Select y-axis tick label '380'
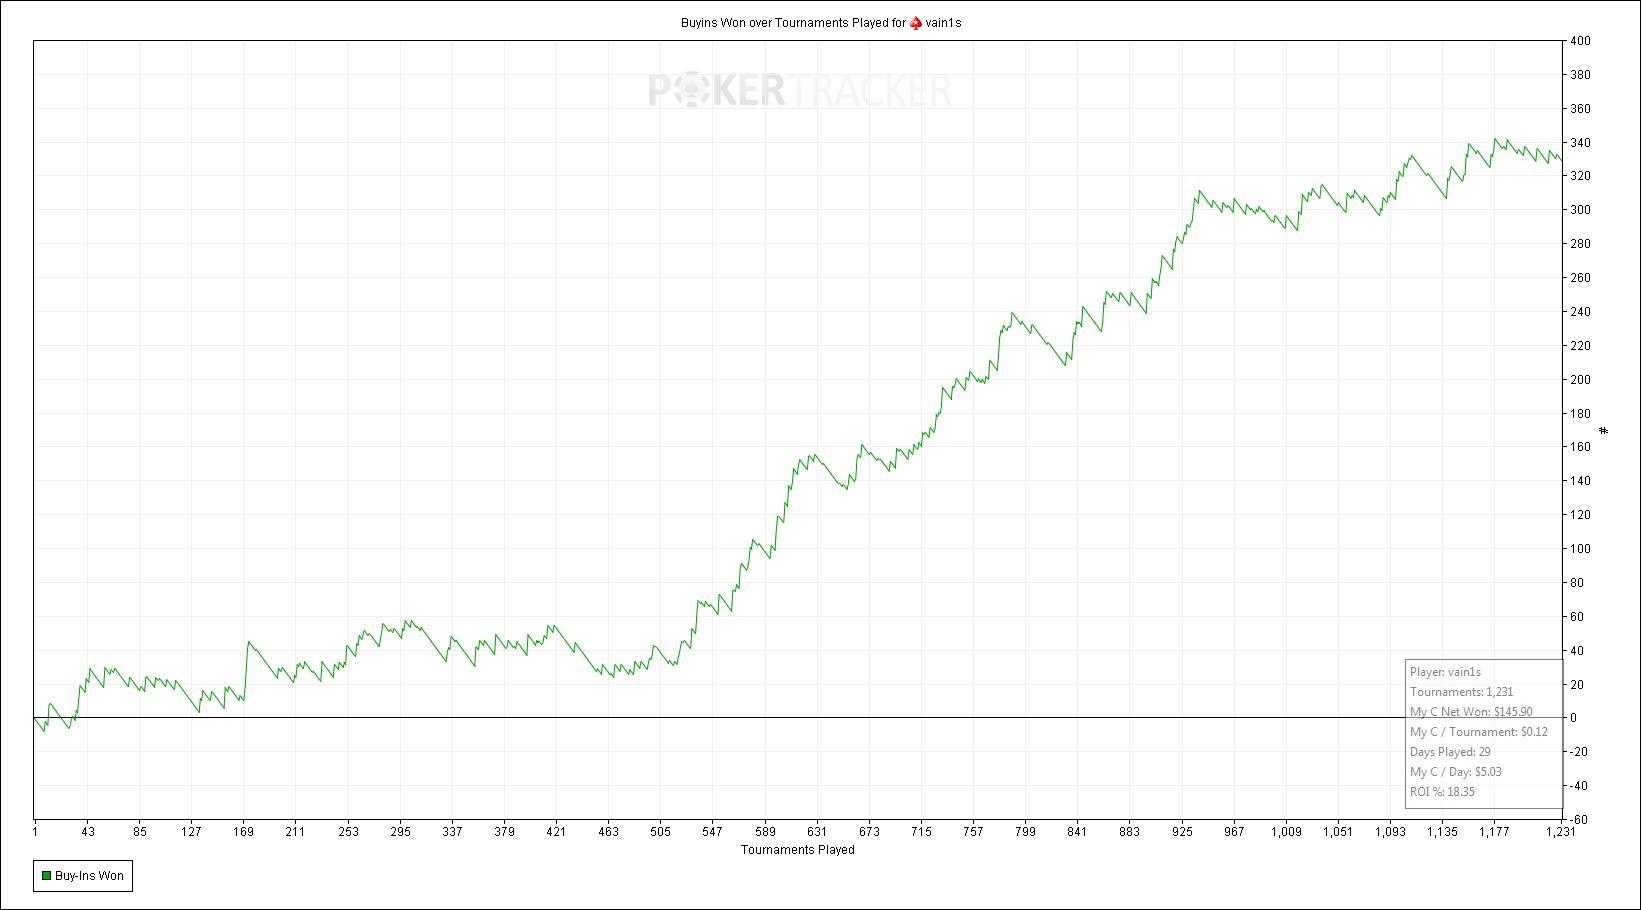Image resolution: width=1641 pixels, height=910 pixels. (x=1580, y=75)
